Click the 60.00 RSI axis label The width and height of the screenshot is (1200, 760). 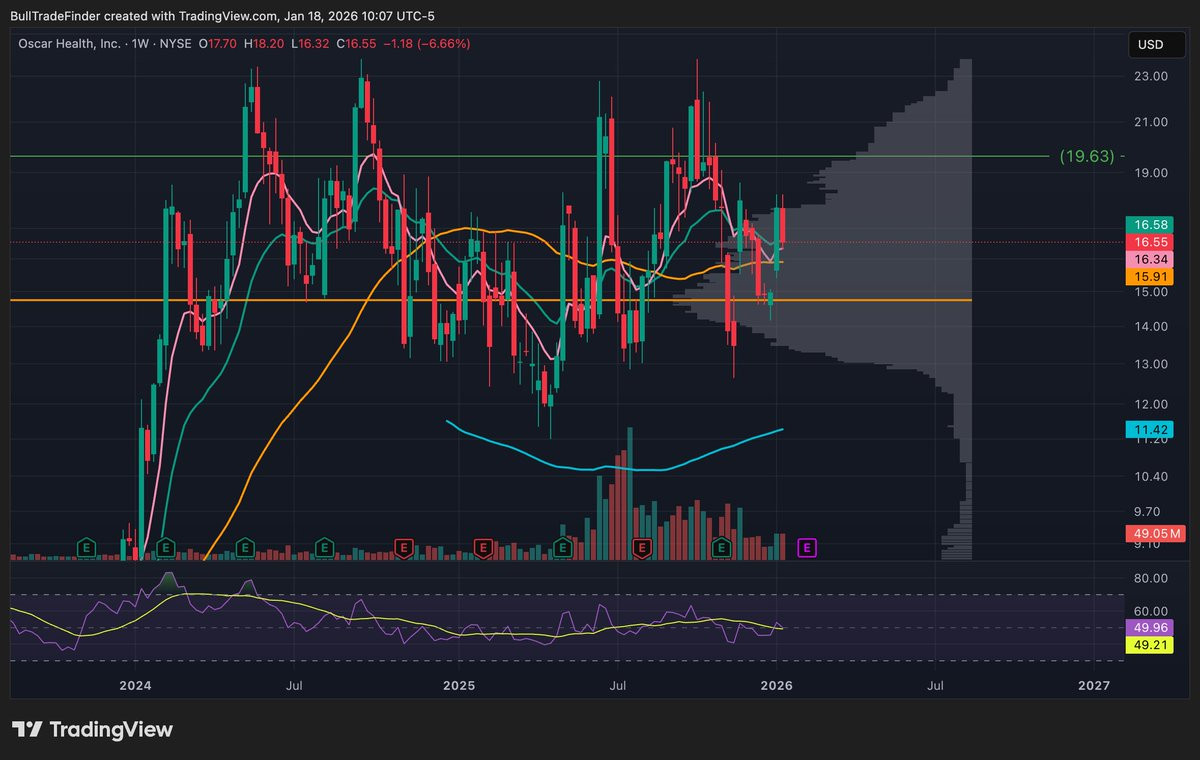click(x=1152, y=611)
